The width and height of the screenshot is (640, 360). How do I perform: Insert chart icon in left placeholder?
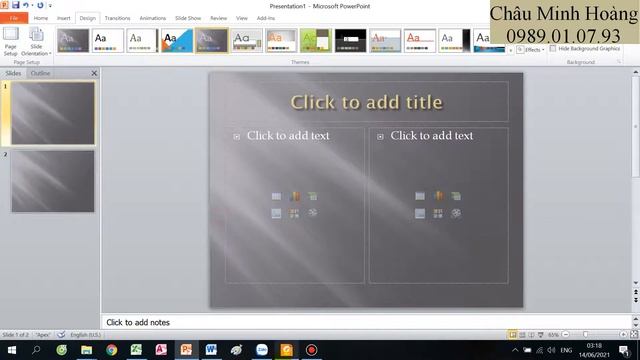coord(294,196)
